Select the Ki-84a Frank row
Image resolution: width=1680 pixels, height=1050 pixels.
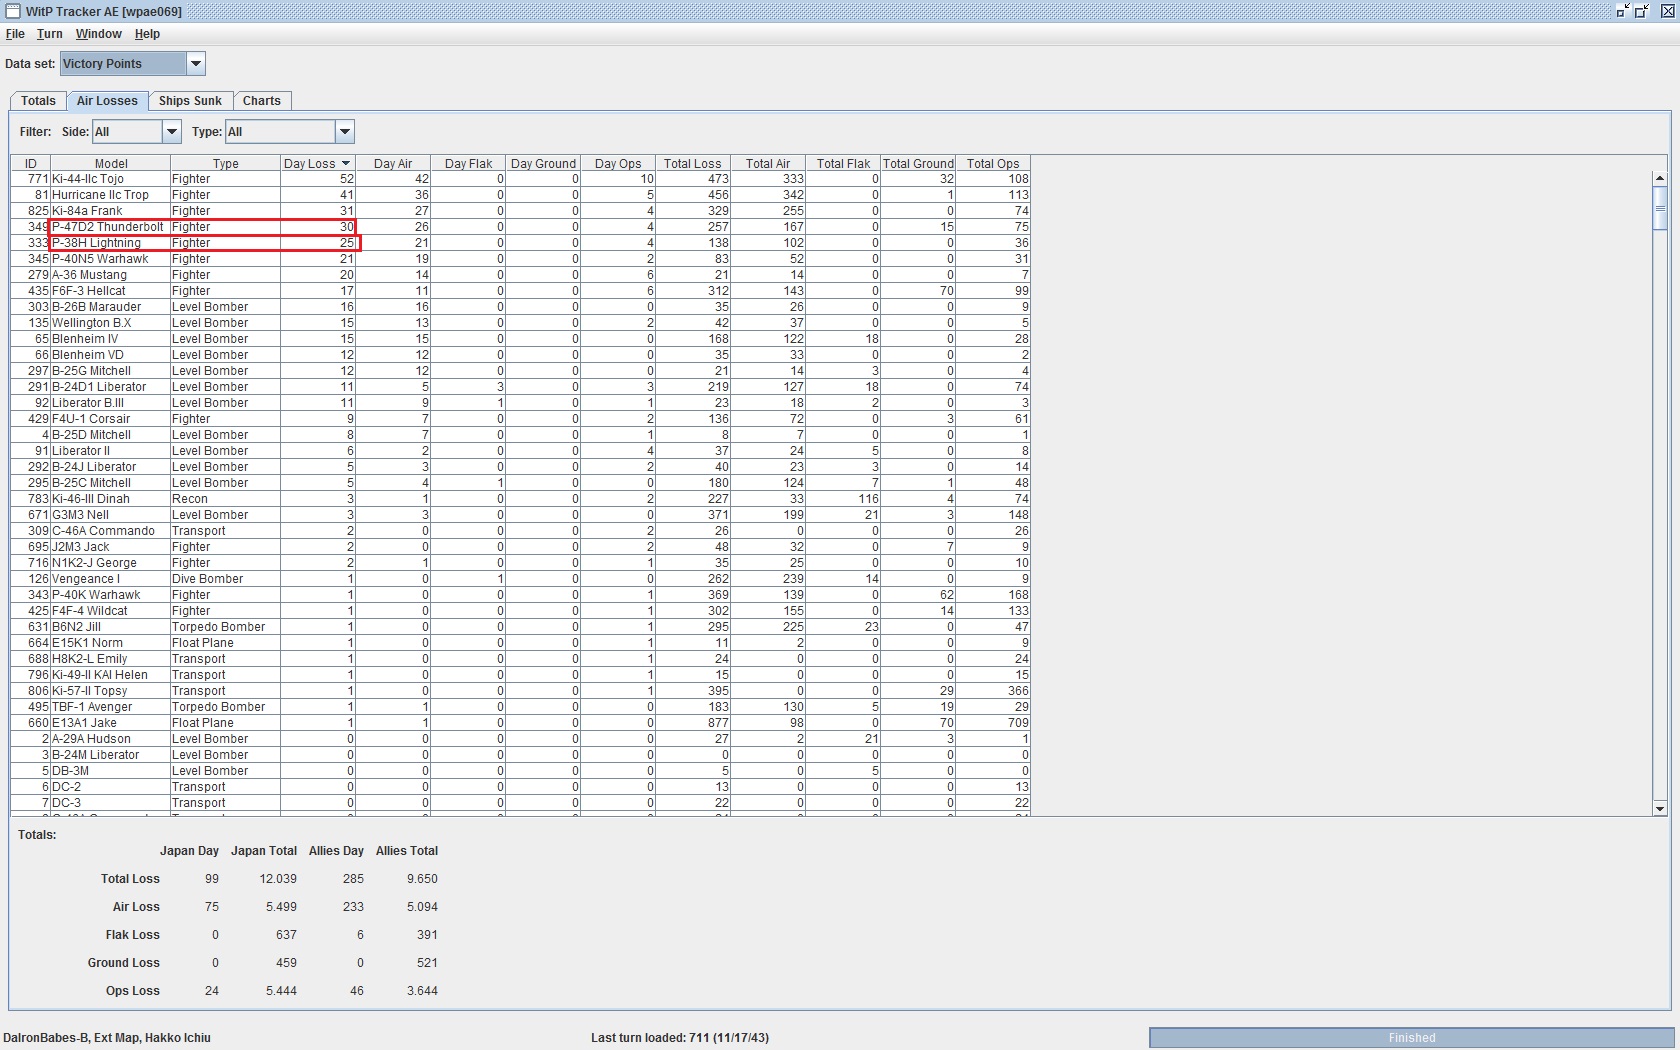tap(520, 211)
